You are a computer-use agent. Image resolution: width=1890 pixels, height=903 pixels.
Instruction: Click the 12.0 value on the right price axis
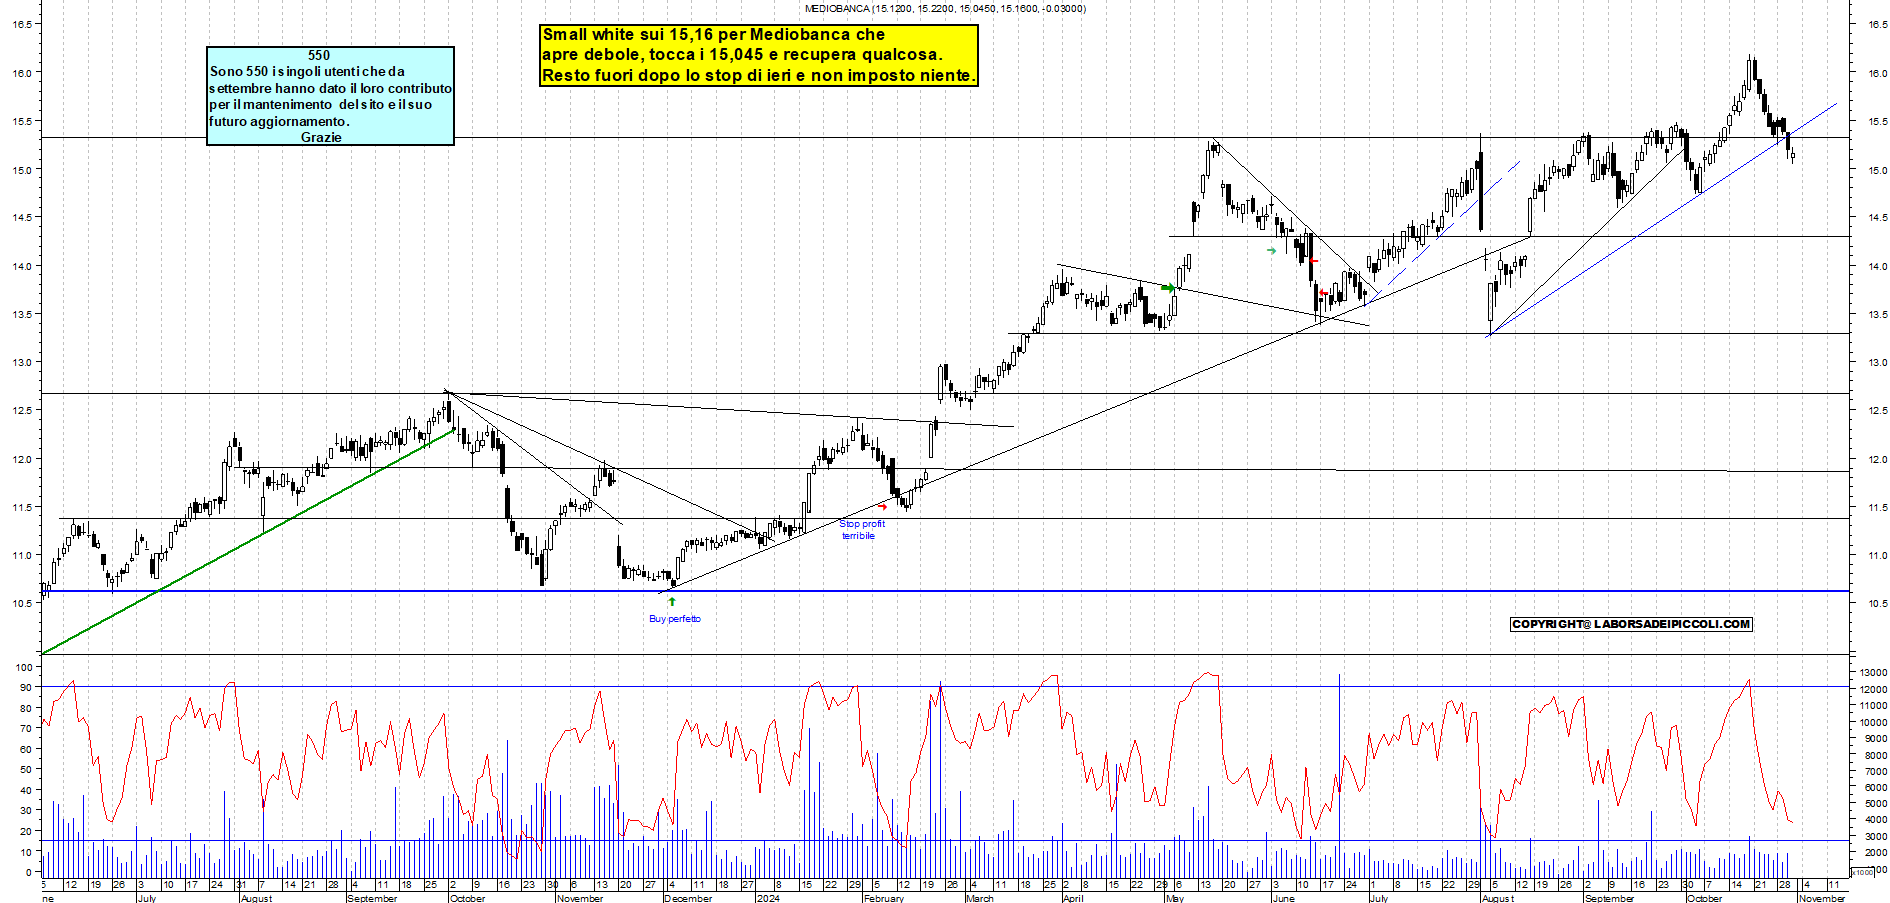click(1876, 459)
